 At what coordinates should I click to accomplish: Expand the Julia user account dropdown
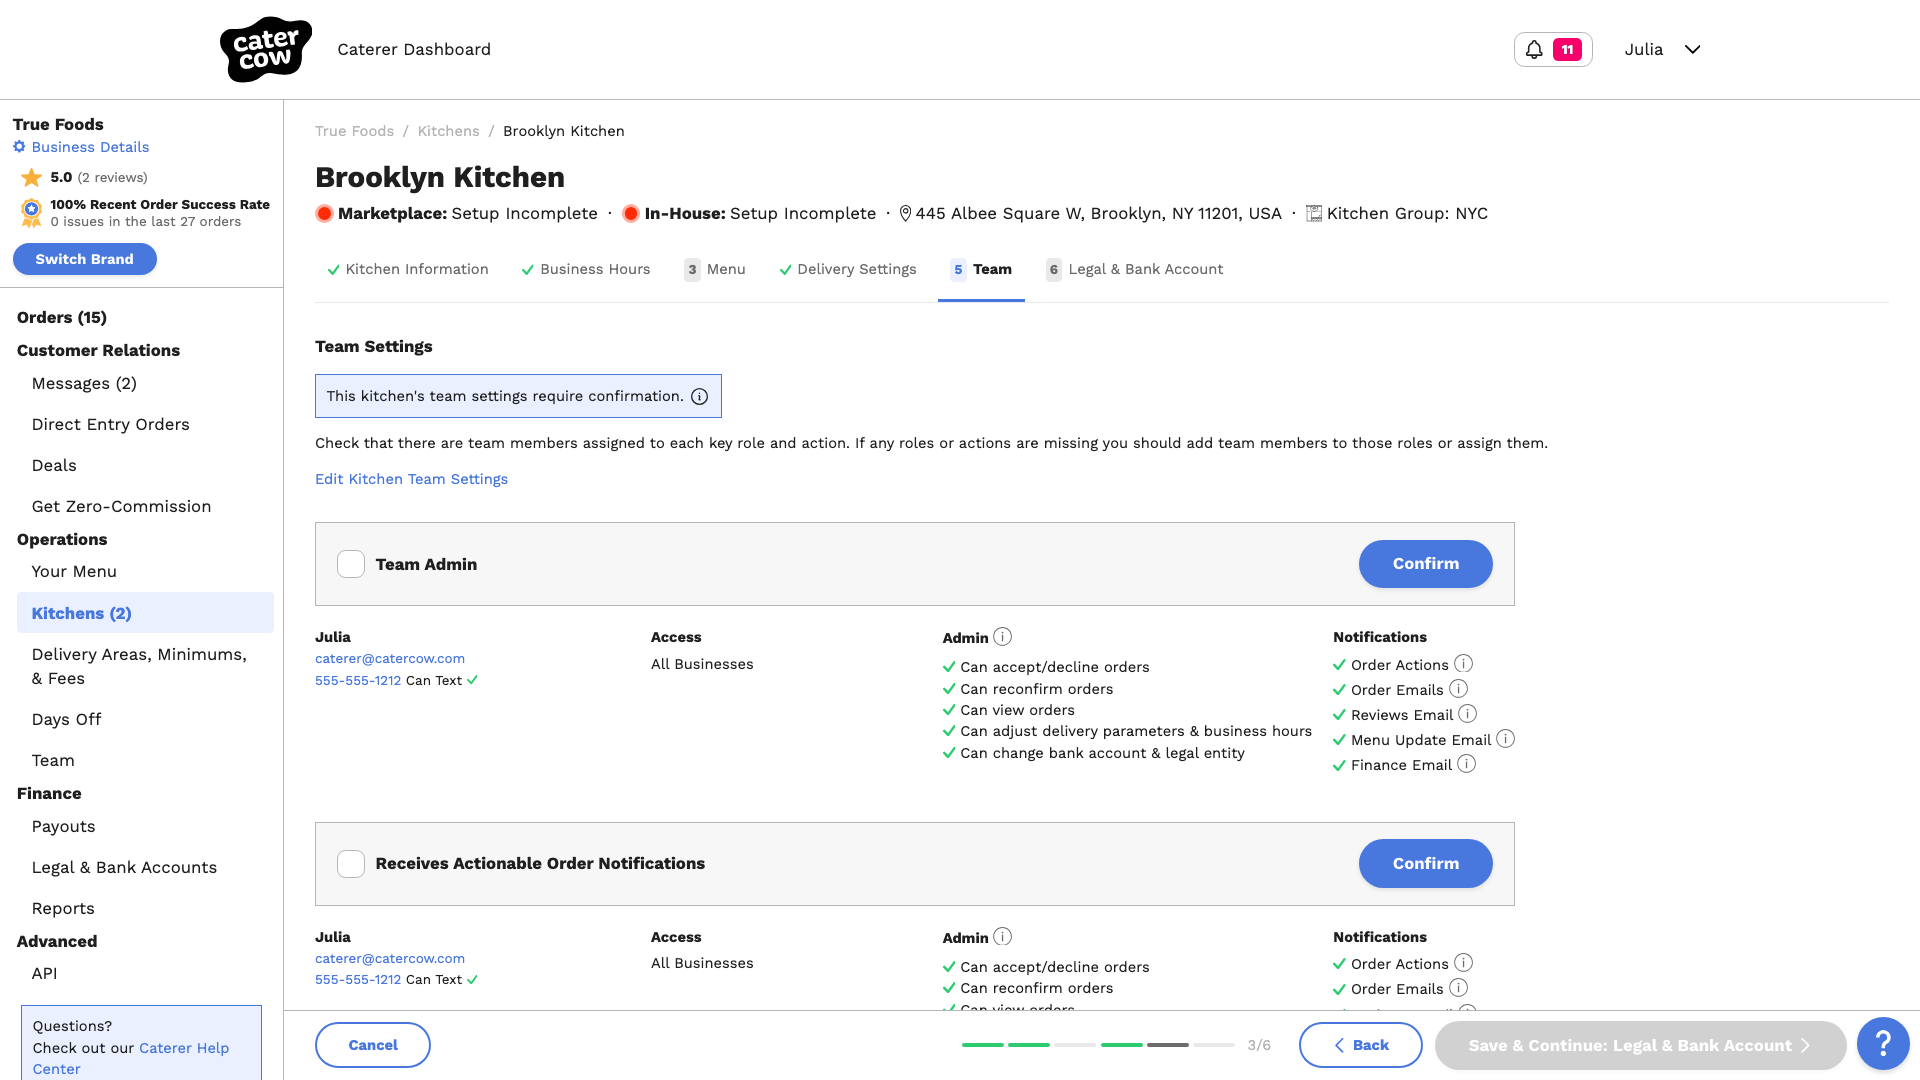(x=1662, y=49)
